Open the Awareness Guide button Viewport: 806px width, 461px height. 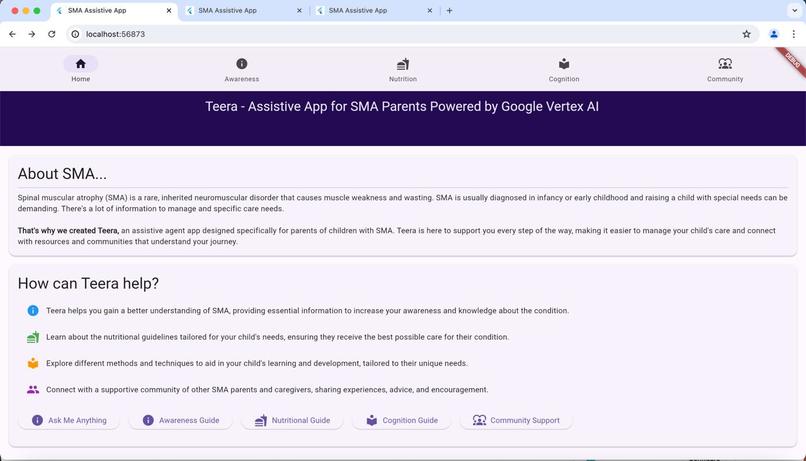point(180,420)
